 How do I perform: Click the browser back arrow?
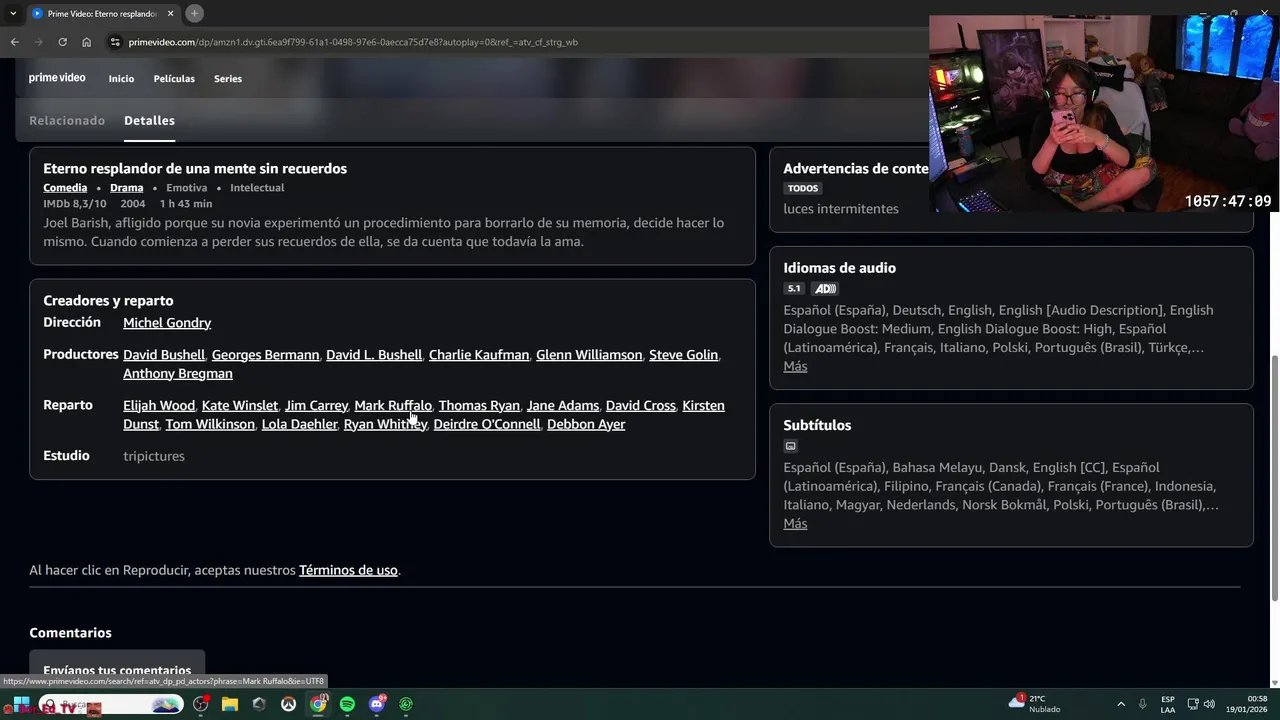click(14, 42)
